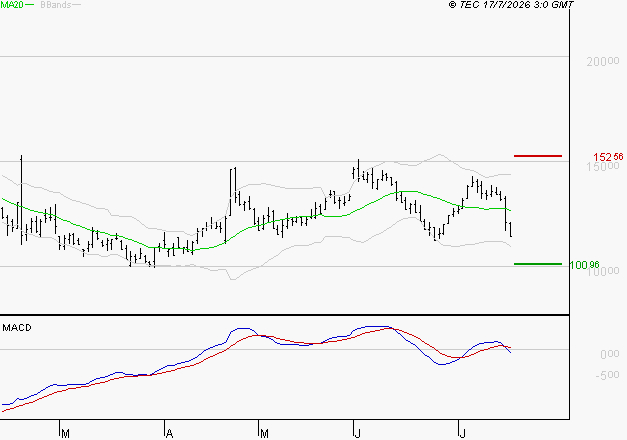Click the first J month marker

(357, 434)
